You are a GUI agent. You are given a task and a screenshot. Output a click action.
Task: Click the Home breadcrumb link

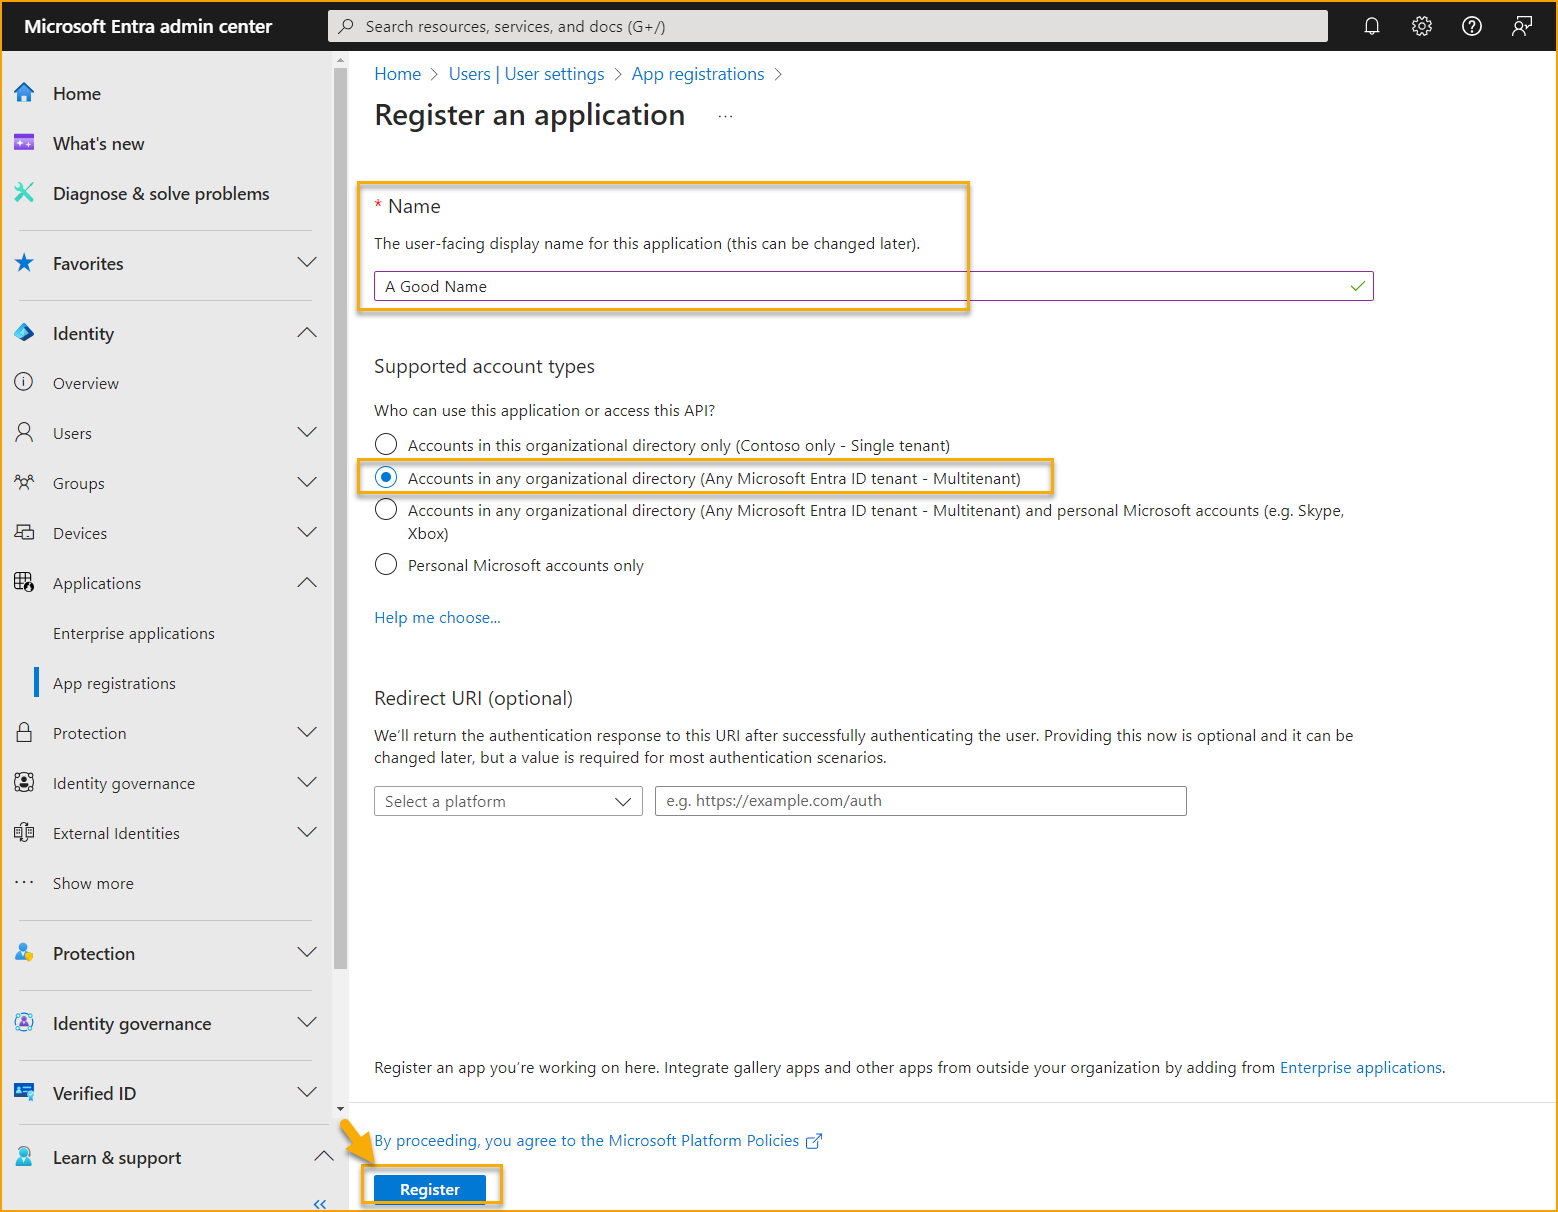[x=398, y=74]
